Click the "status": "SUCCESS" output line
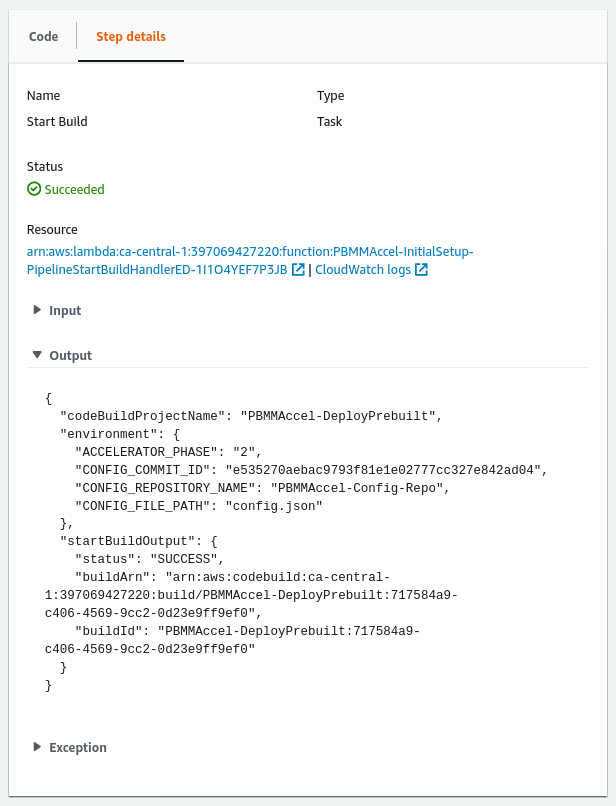Screen dimensions: 616x806 [x=153, y=559]
